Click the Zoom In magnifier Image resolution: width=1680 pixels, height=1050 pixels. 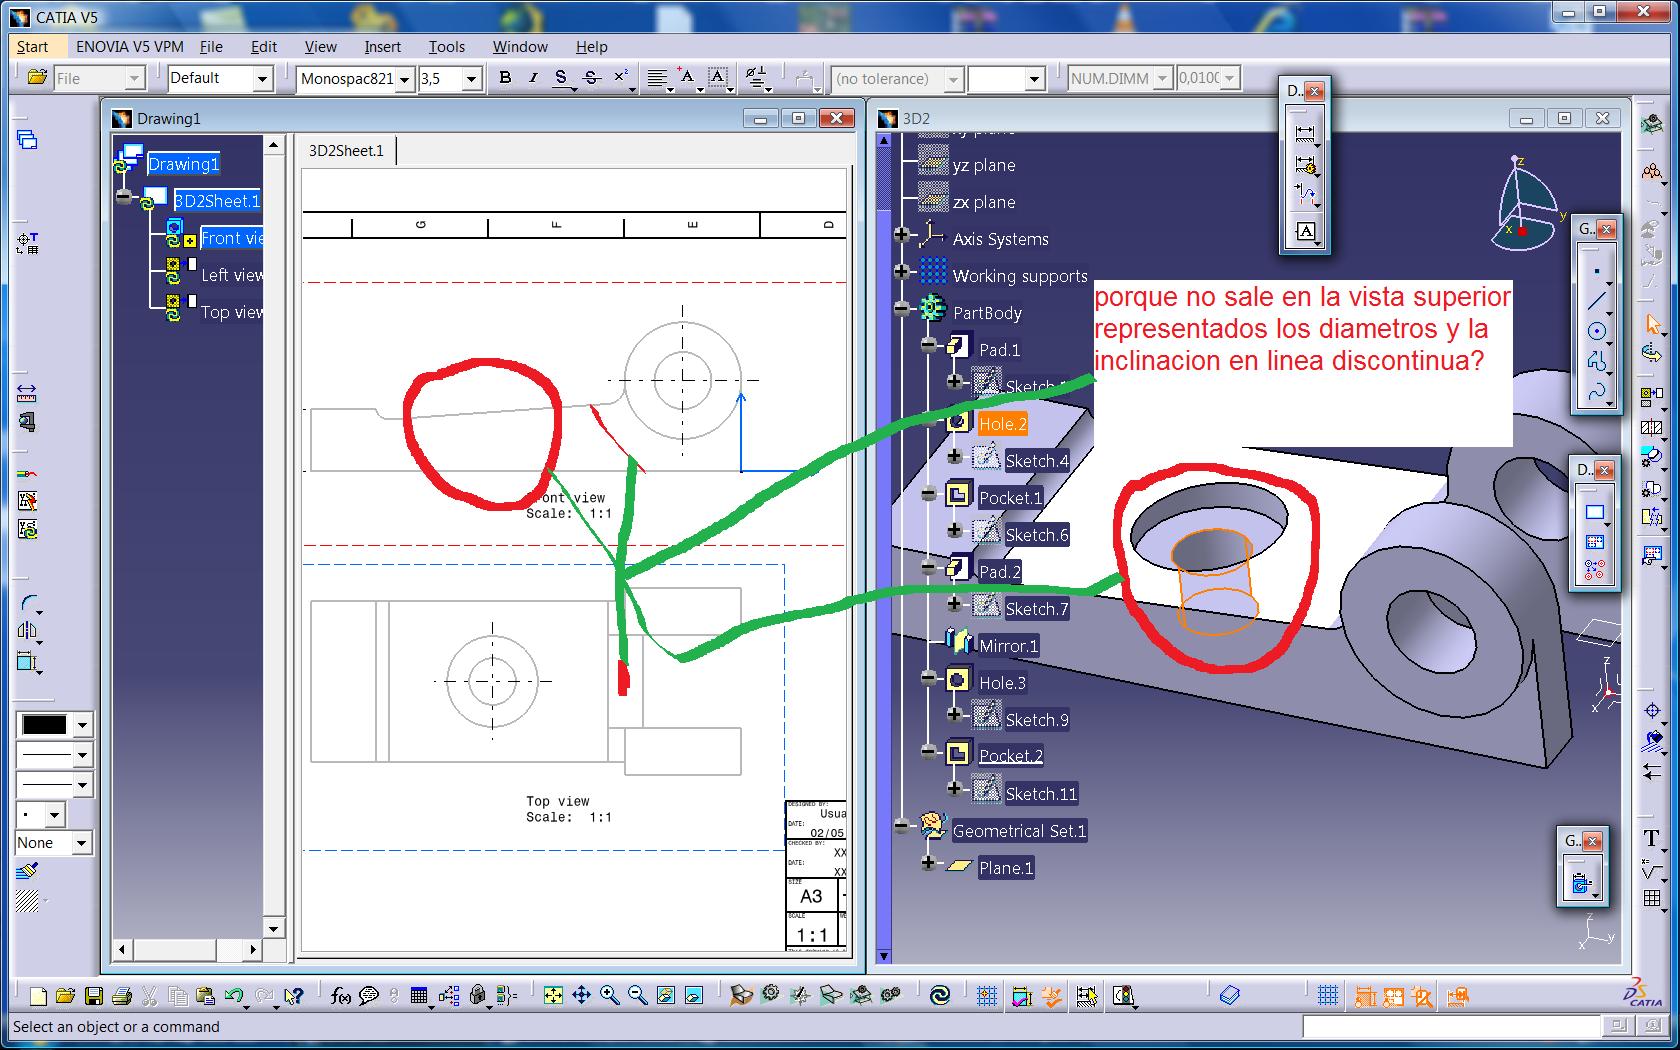[x=609, y=996]
